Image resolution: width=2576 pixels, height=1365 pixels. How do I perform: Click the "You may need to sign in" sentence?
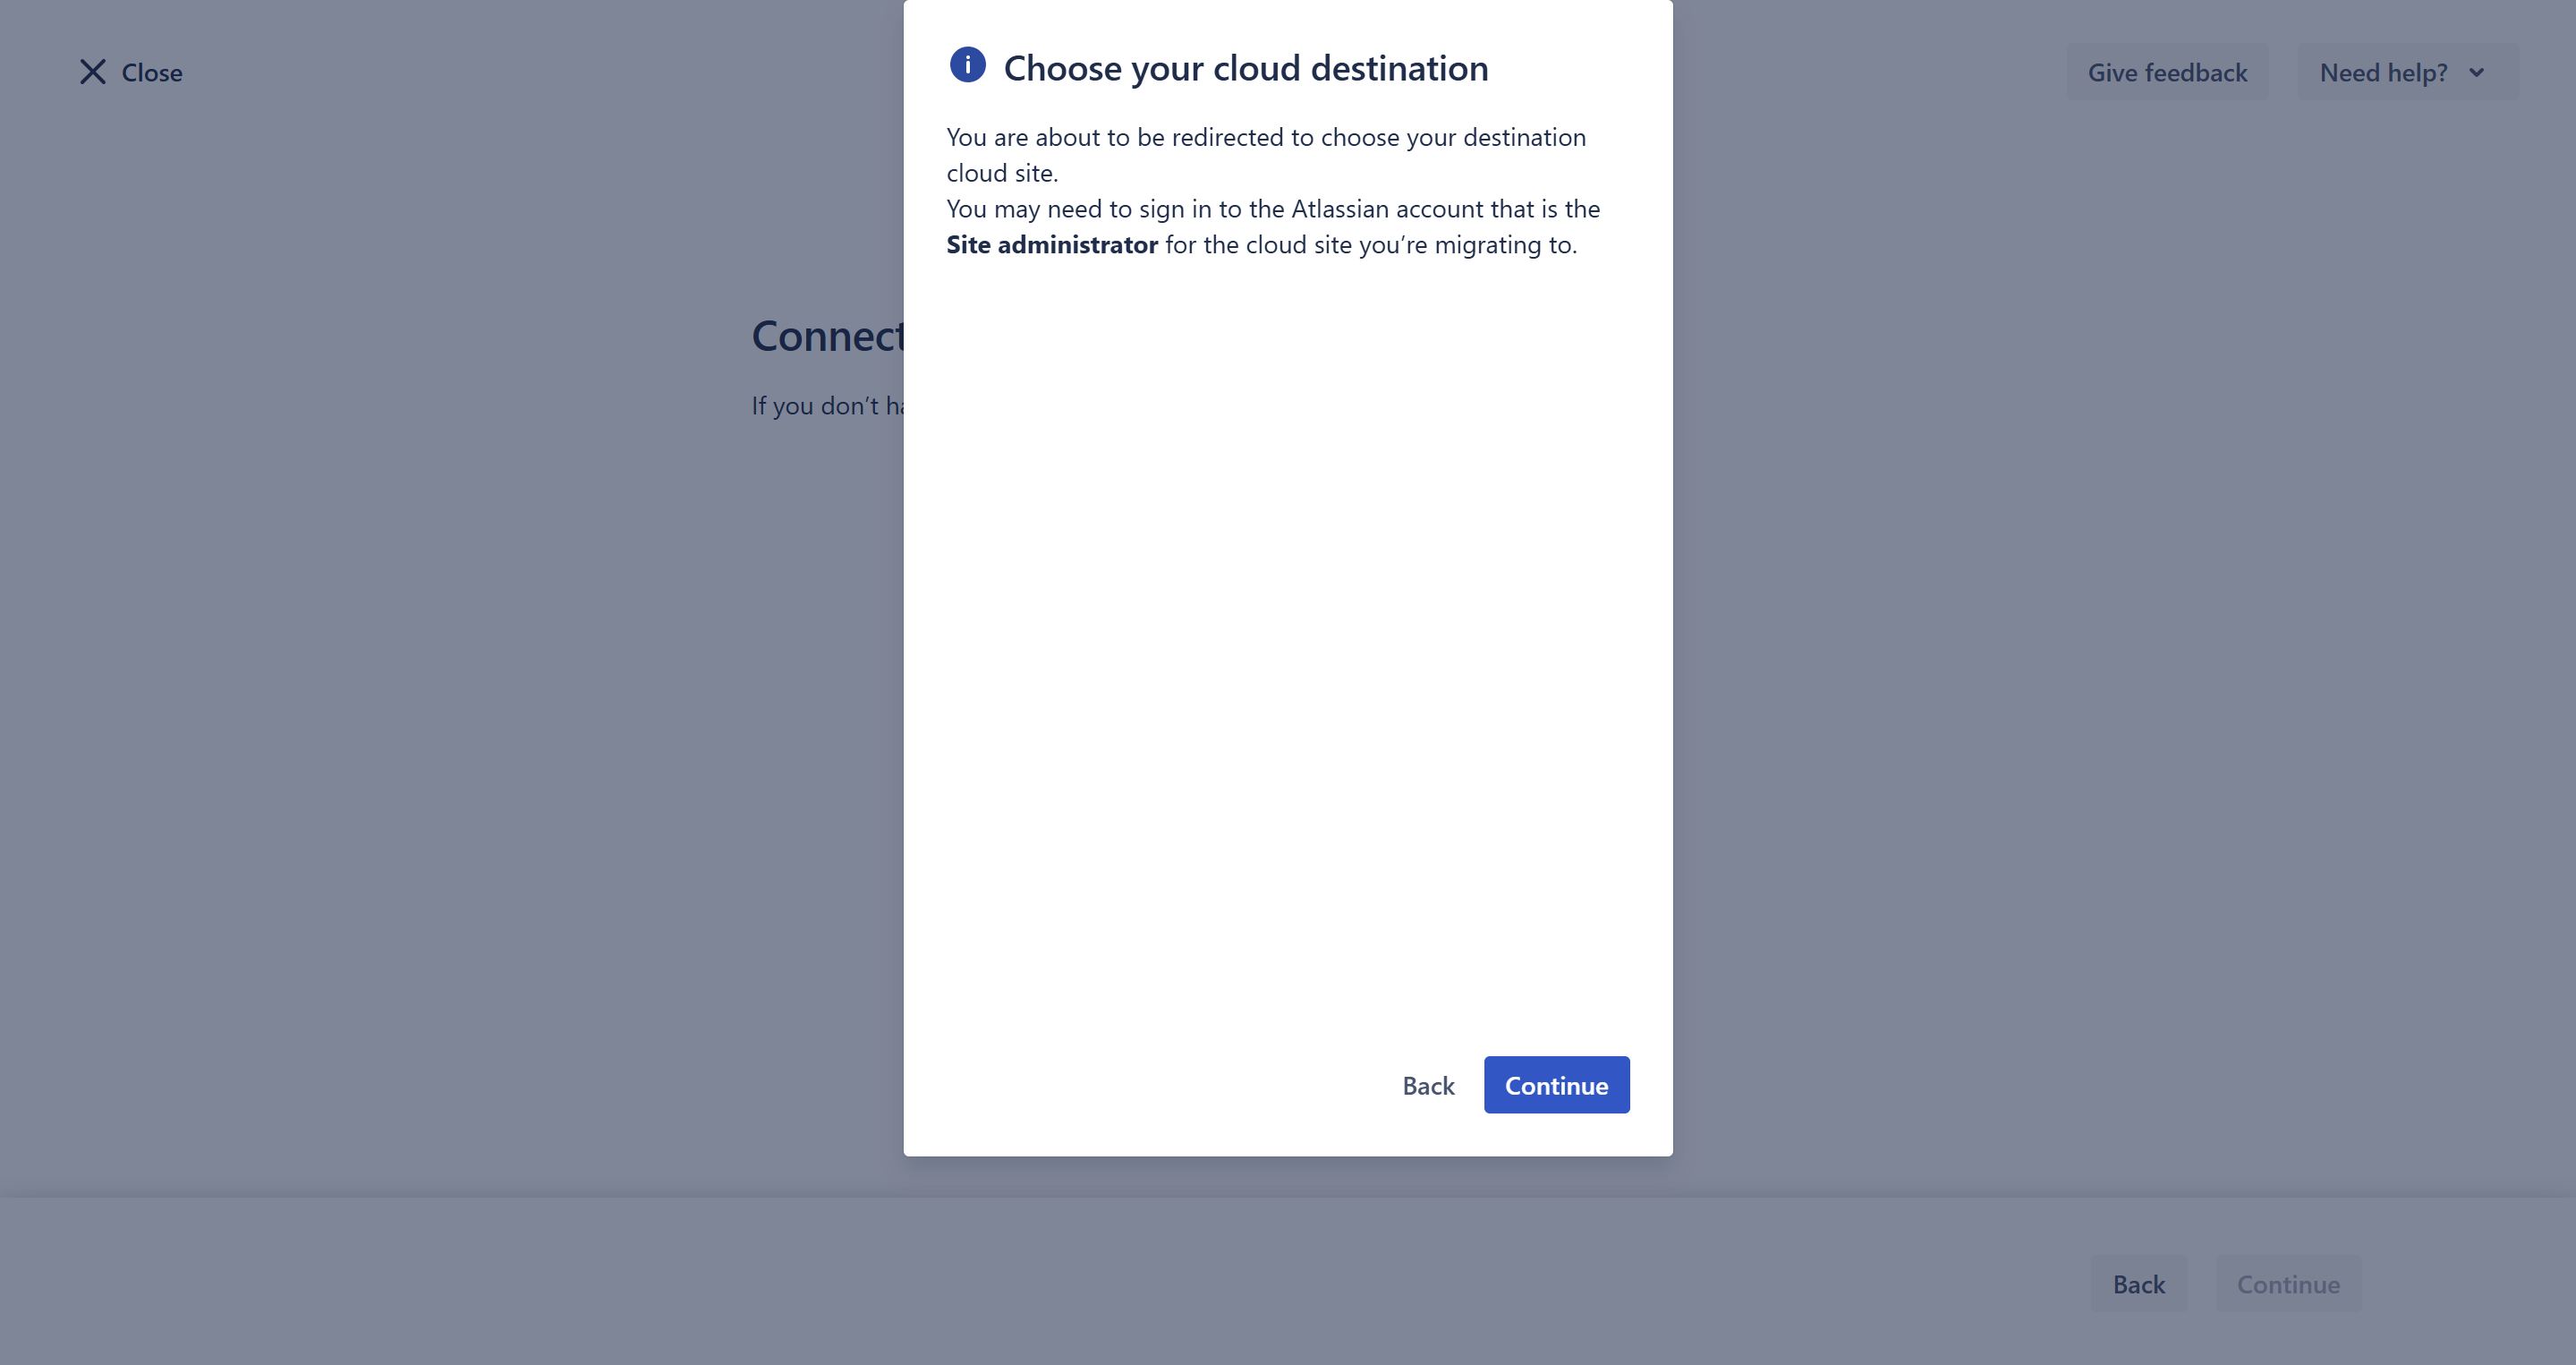[x=1272, y=209]
